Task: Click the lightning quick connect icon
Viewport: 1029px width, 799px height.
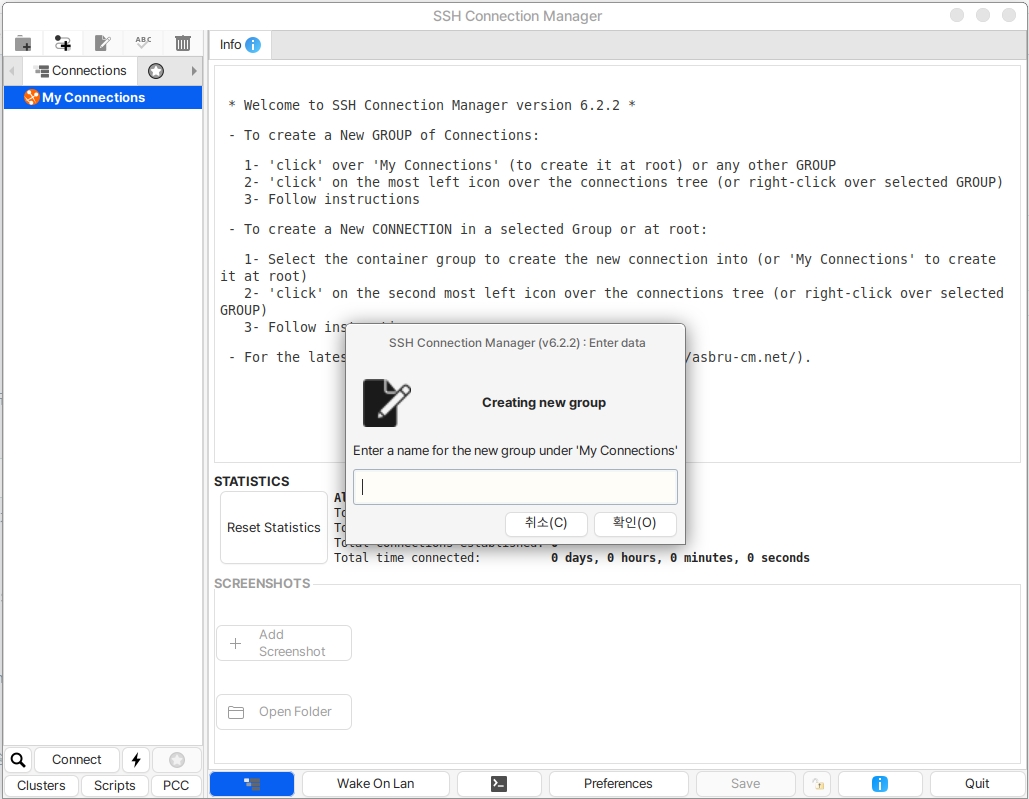Action: (136, 760)
